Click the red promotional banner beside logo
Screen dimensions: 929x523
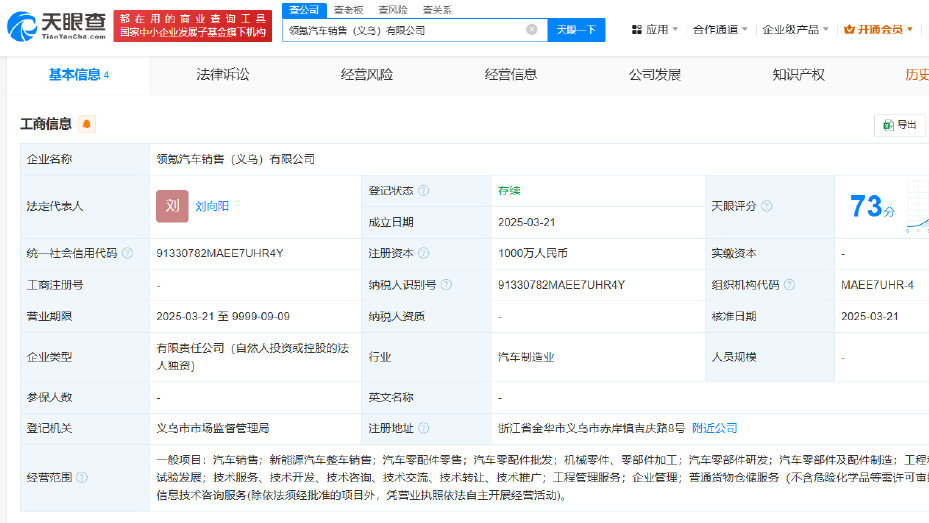pos(193,26)
